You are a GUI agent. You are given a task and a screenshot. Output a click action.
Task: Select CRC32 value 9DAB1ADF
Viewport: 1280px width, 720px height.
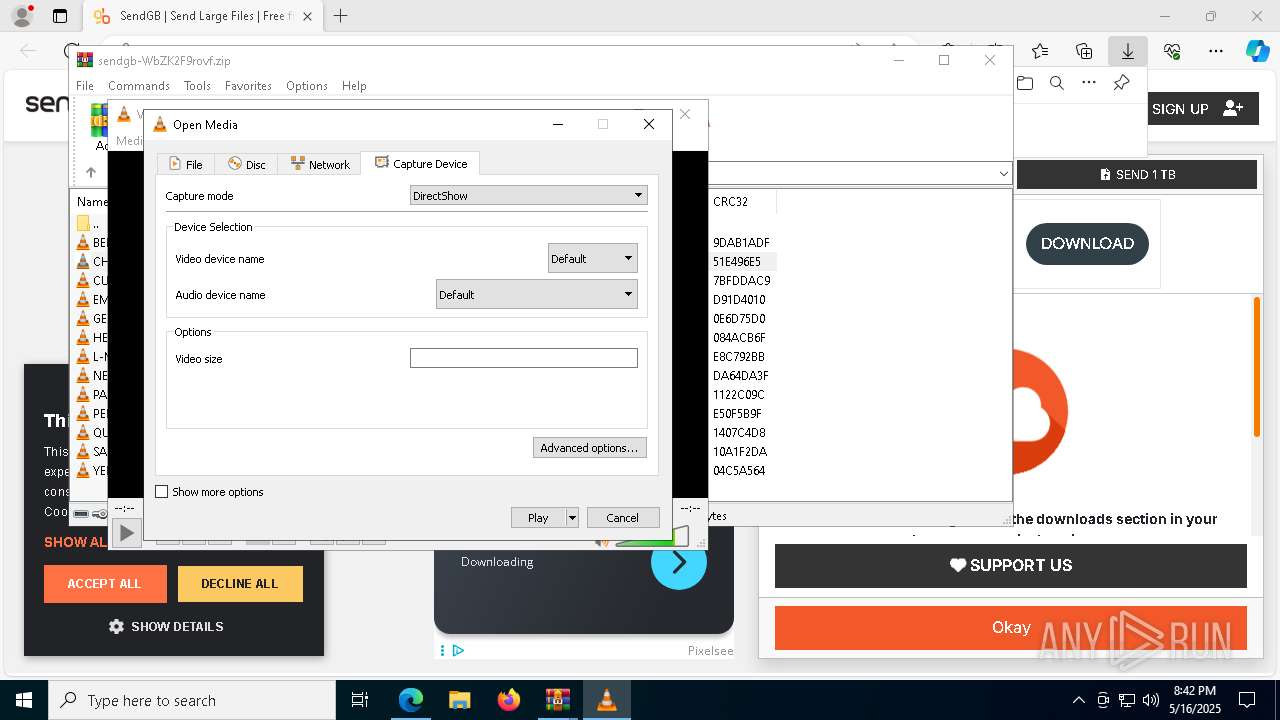point(741,242)
